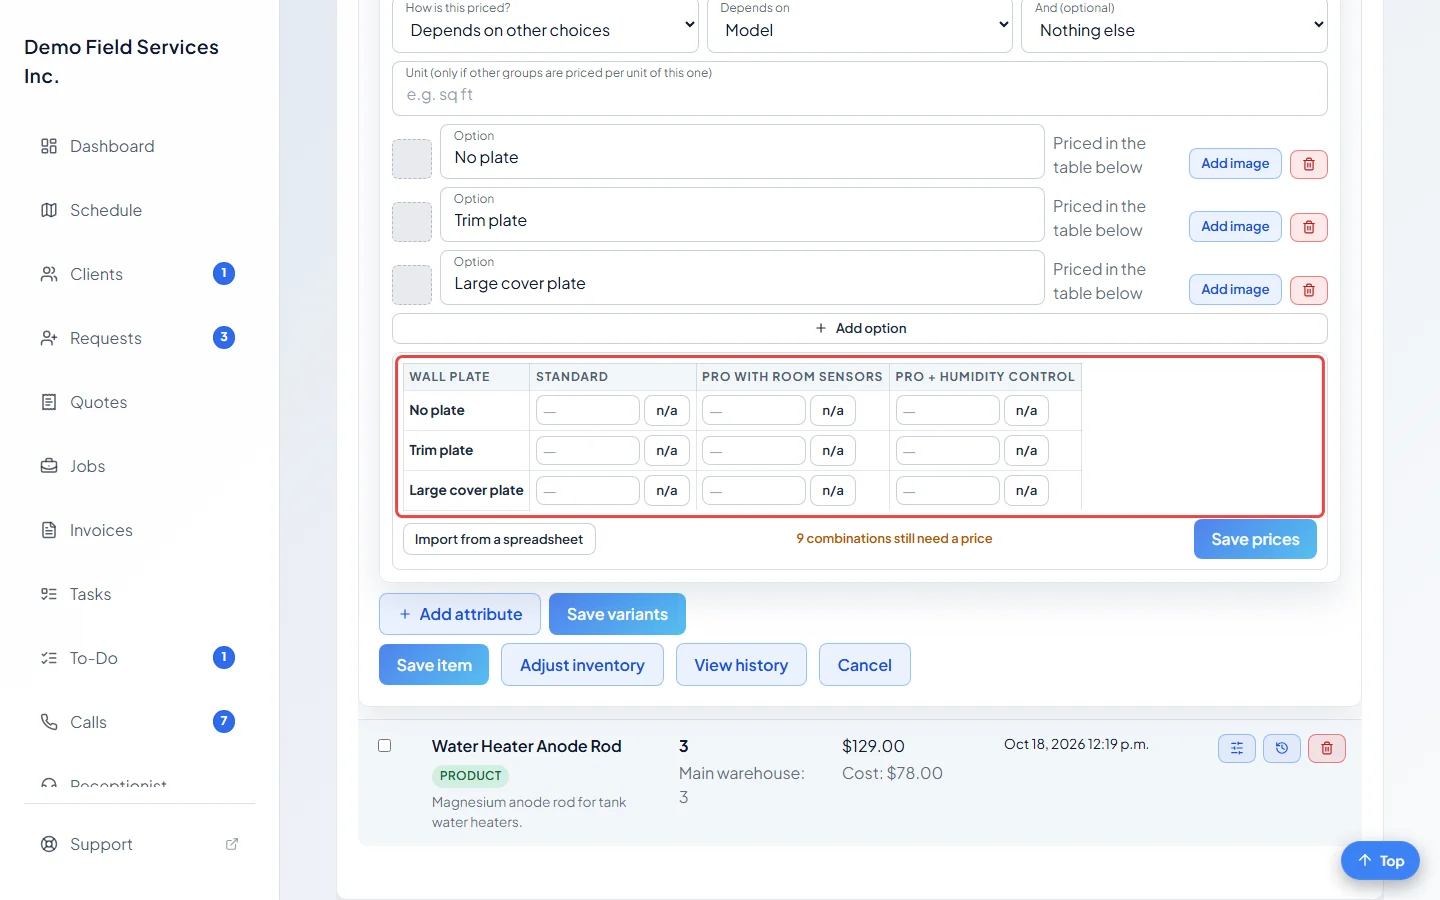Image resolution: width=1440 pixels, height=900 pixels.
Task: Click the Schedule map icon
Action: [x=49, y=210]
